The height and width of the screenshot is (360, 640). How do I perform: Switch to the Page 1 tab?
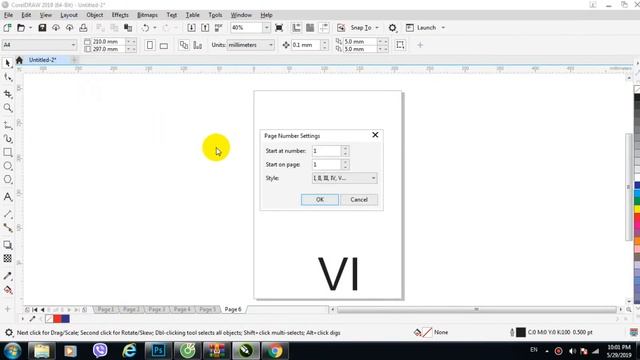(105, 309)
